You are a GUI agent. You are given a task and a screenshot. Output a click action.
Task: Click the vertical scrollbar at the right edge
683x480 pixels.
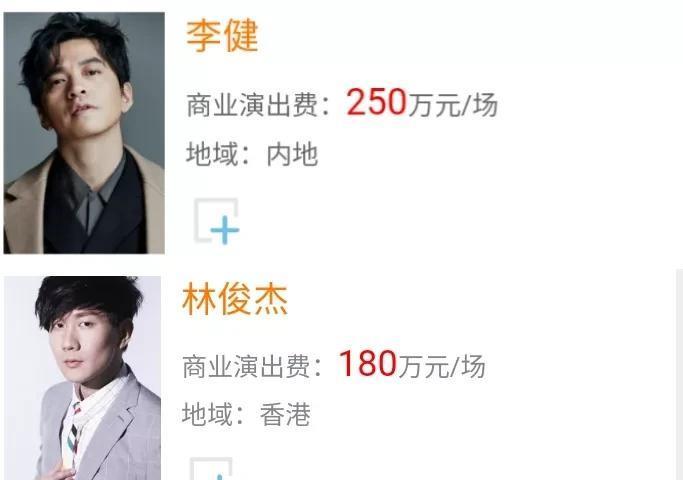pyautogui.click(x=680, y=375)
